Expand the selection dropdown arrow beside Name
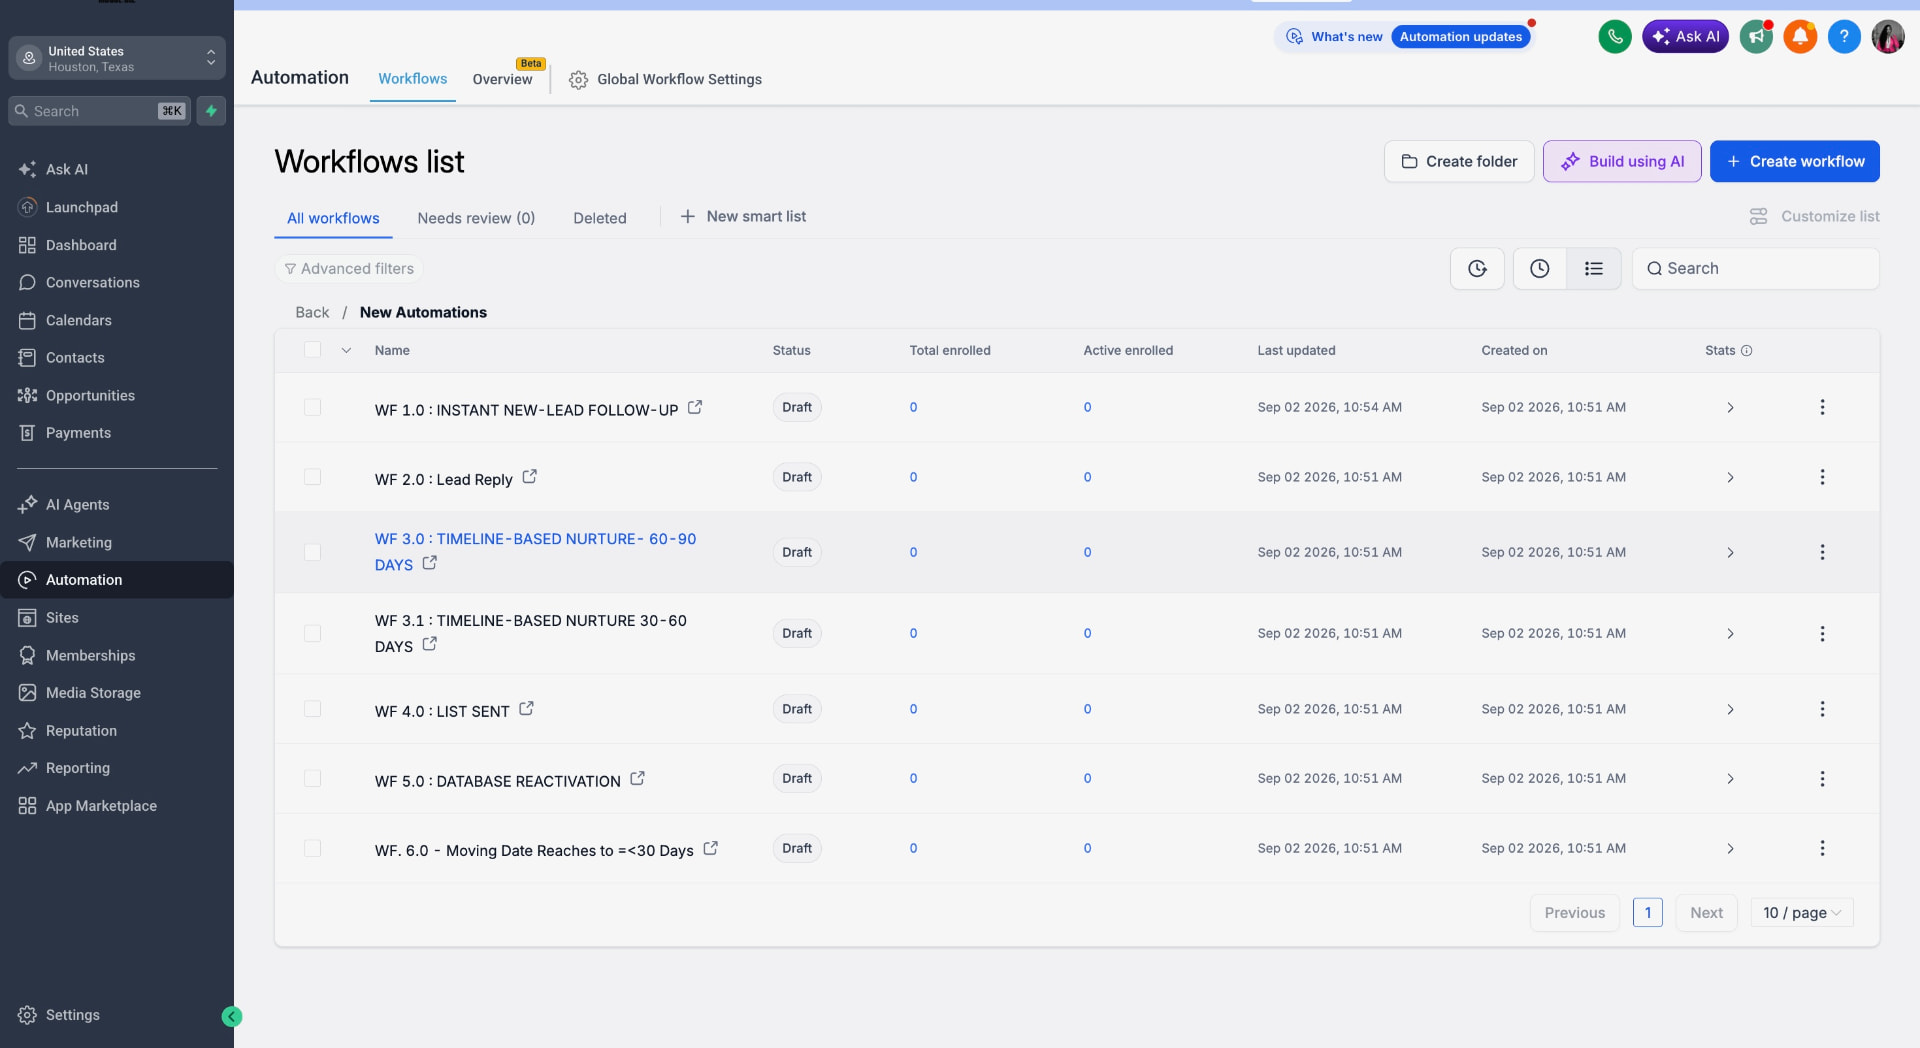Screen dimensions: 1920x1048 pos(346,350)
